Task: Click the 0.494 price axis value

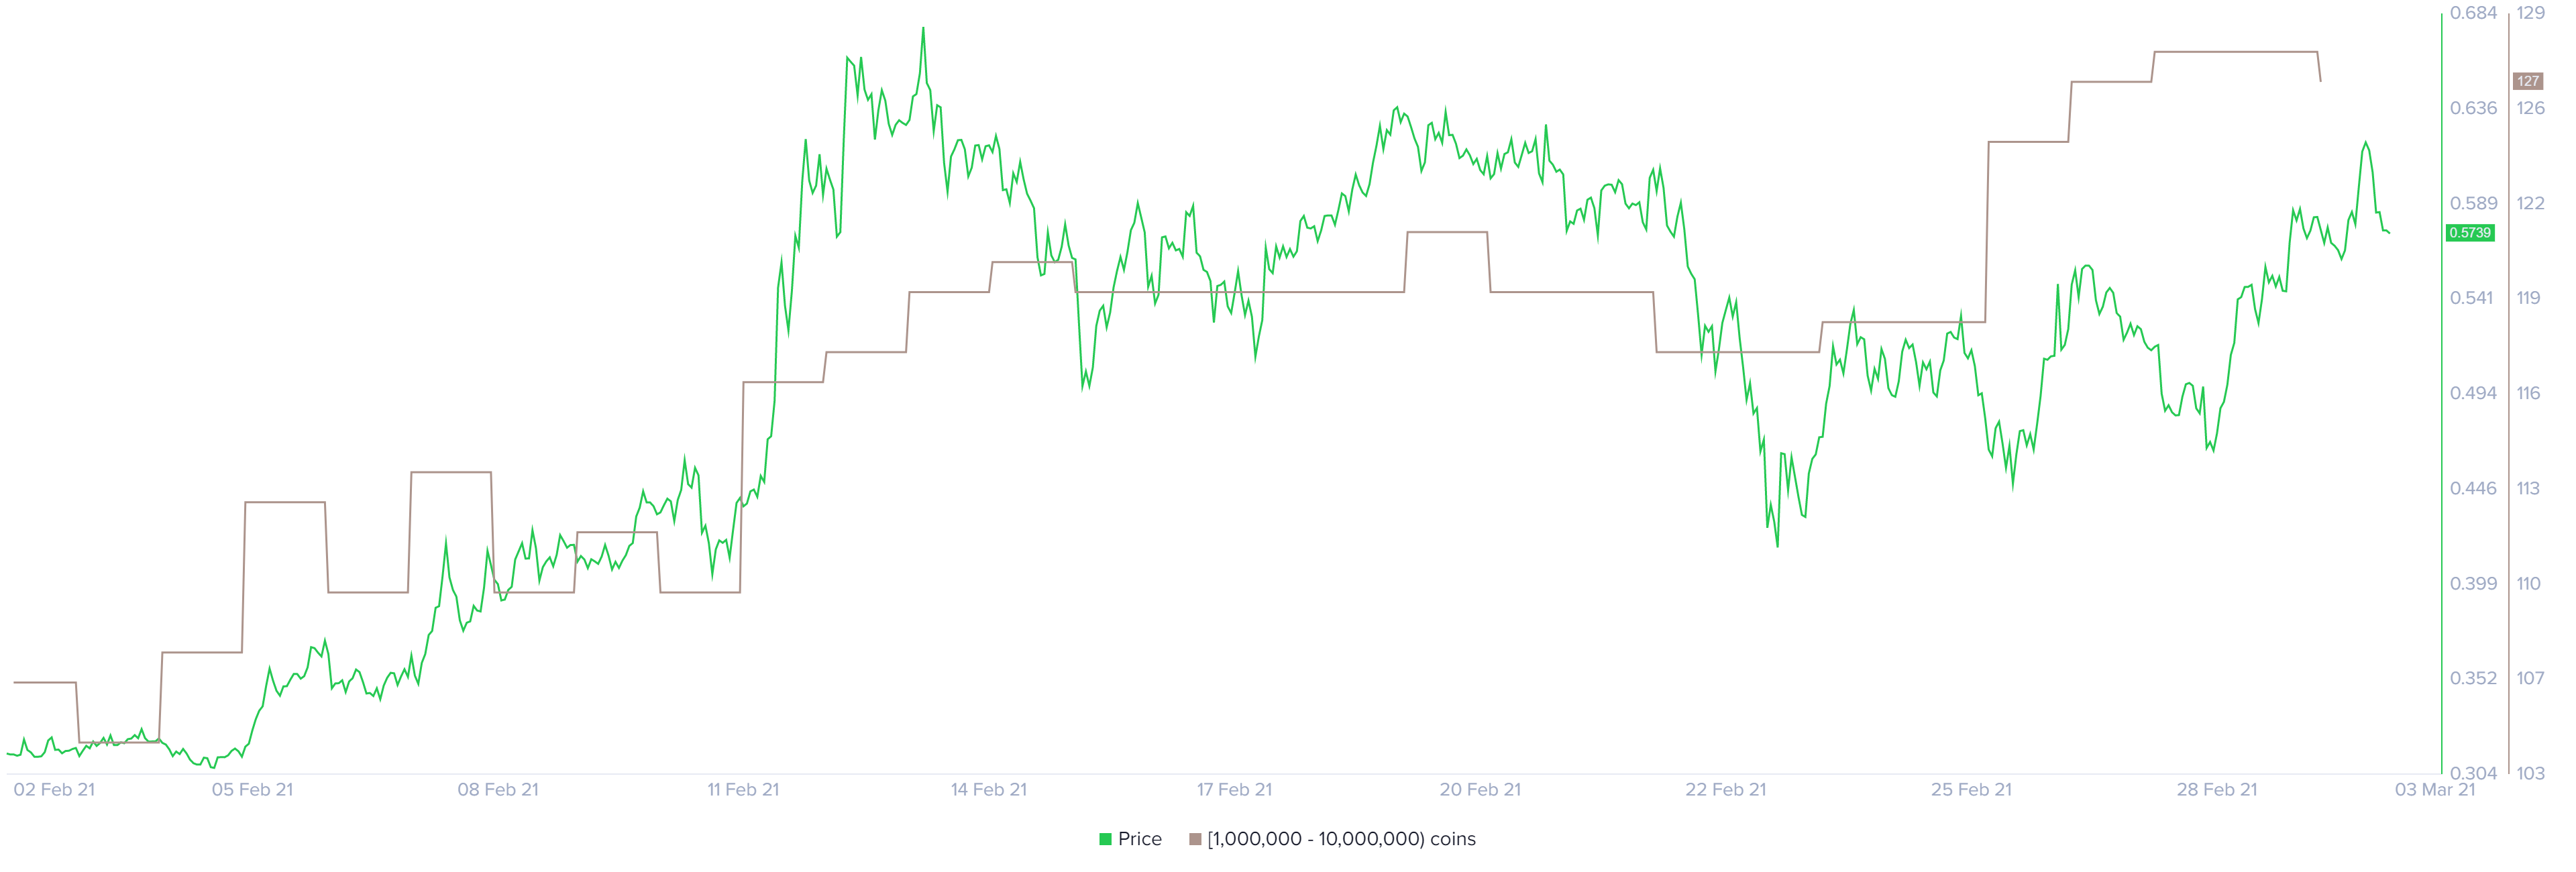Action: pyautogui.click(x=2473, y=393)
